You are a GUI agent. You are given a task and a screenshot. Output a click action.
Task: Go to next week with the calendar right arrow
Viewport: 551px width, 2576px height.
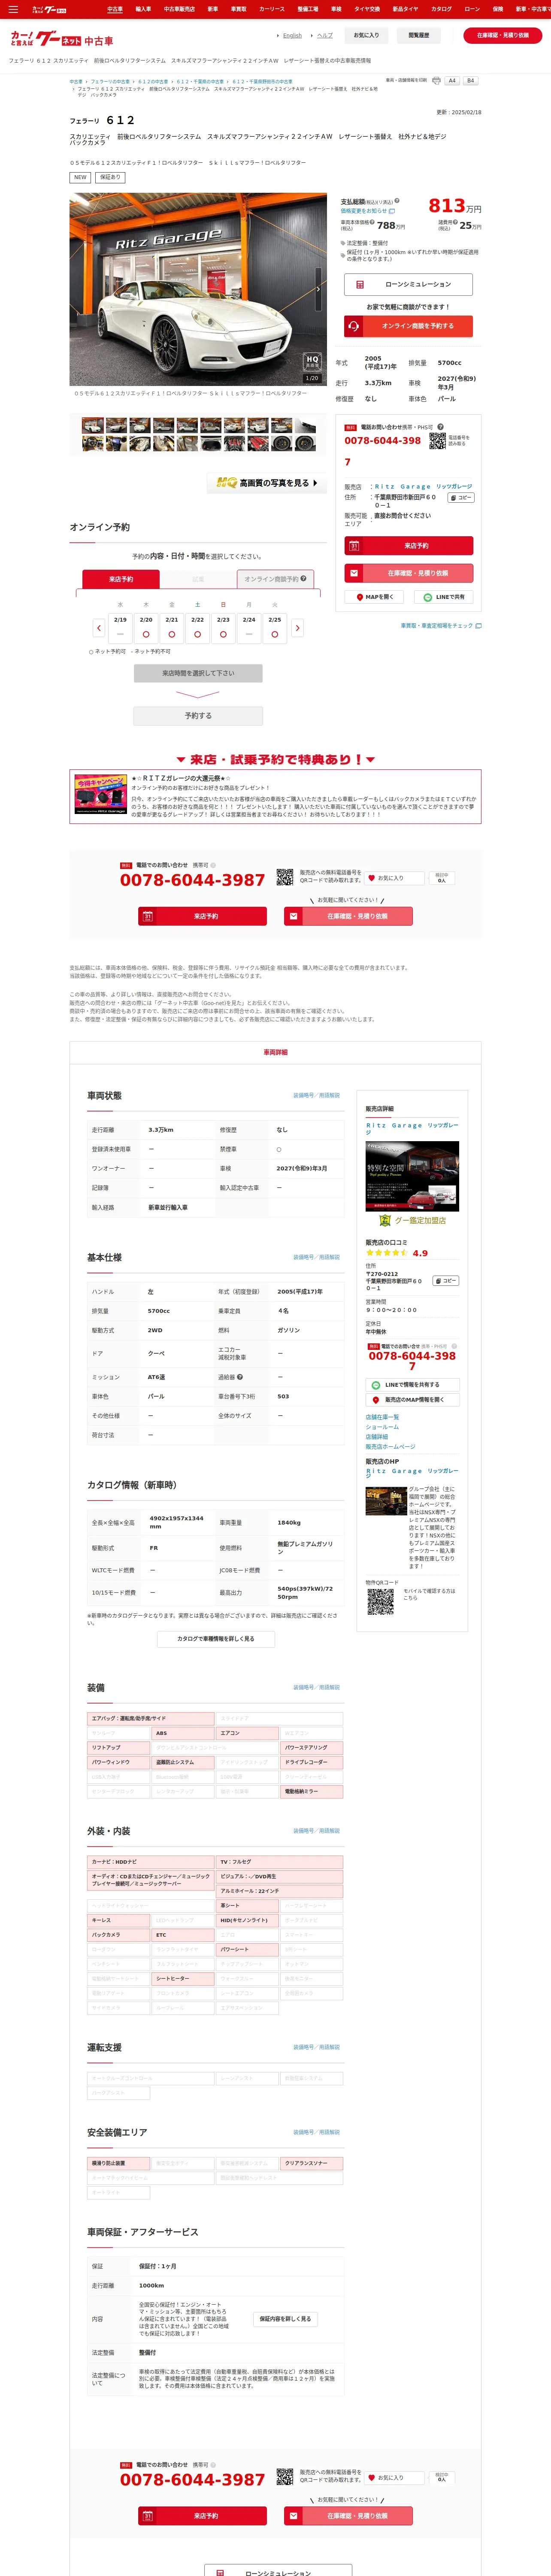point(297,628)
